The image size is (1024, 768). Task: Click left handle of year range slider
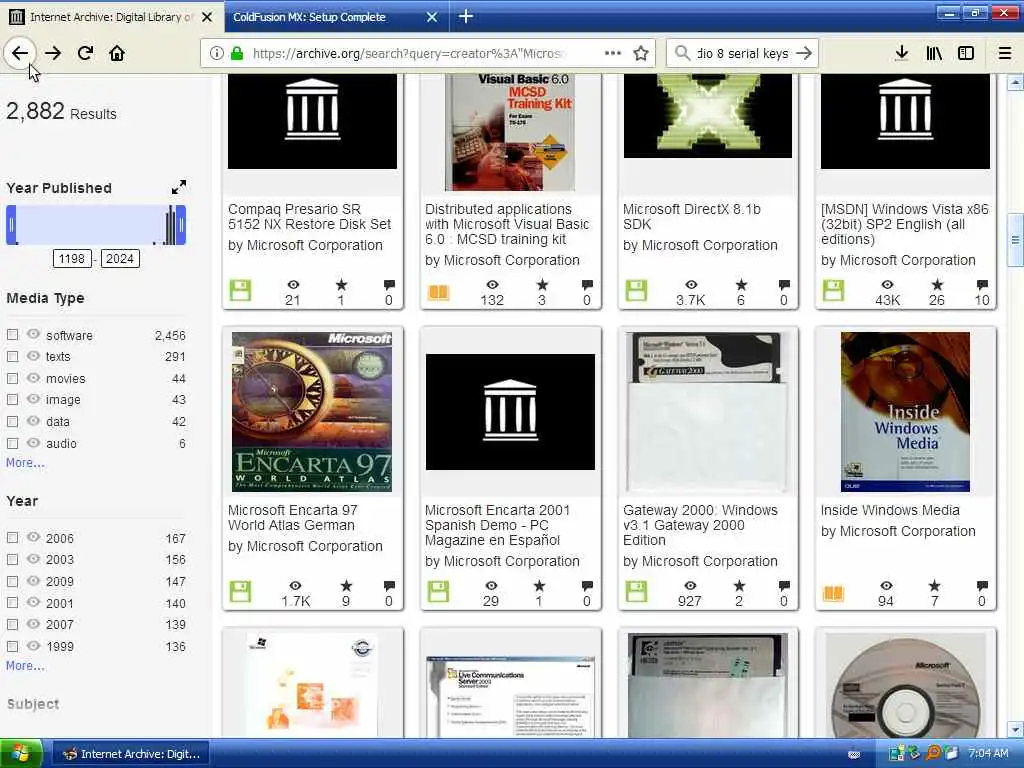[11, 225]
